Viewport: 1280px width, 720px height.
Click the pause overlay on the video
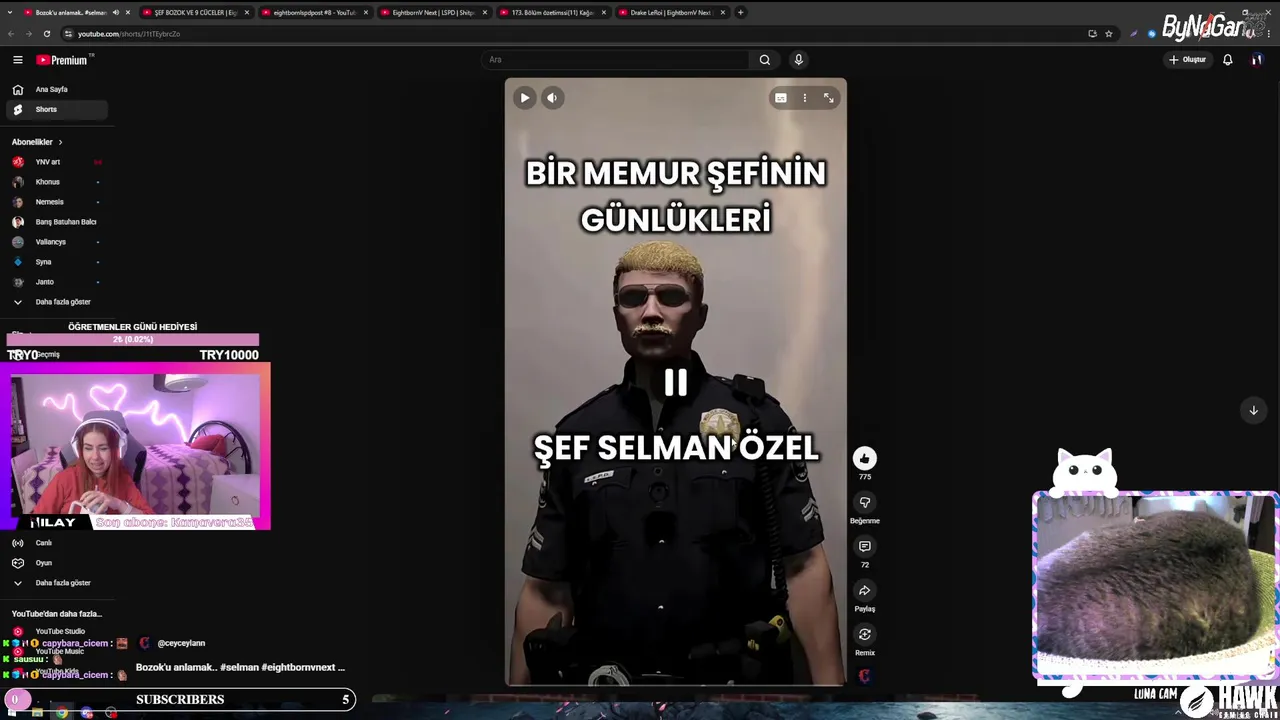pos(676,383)
